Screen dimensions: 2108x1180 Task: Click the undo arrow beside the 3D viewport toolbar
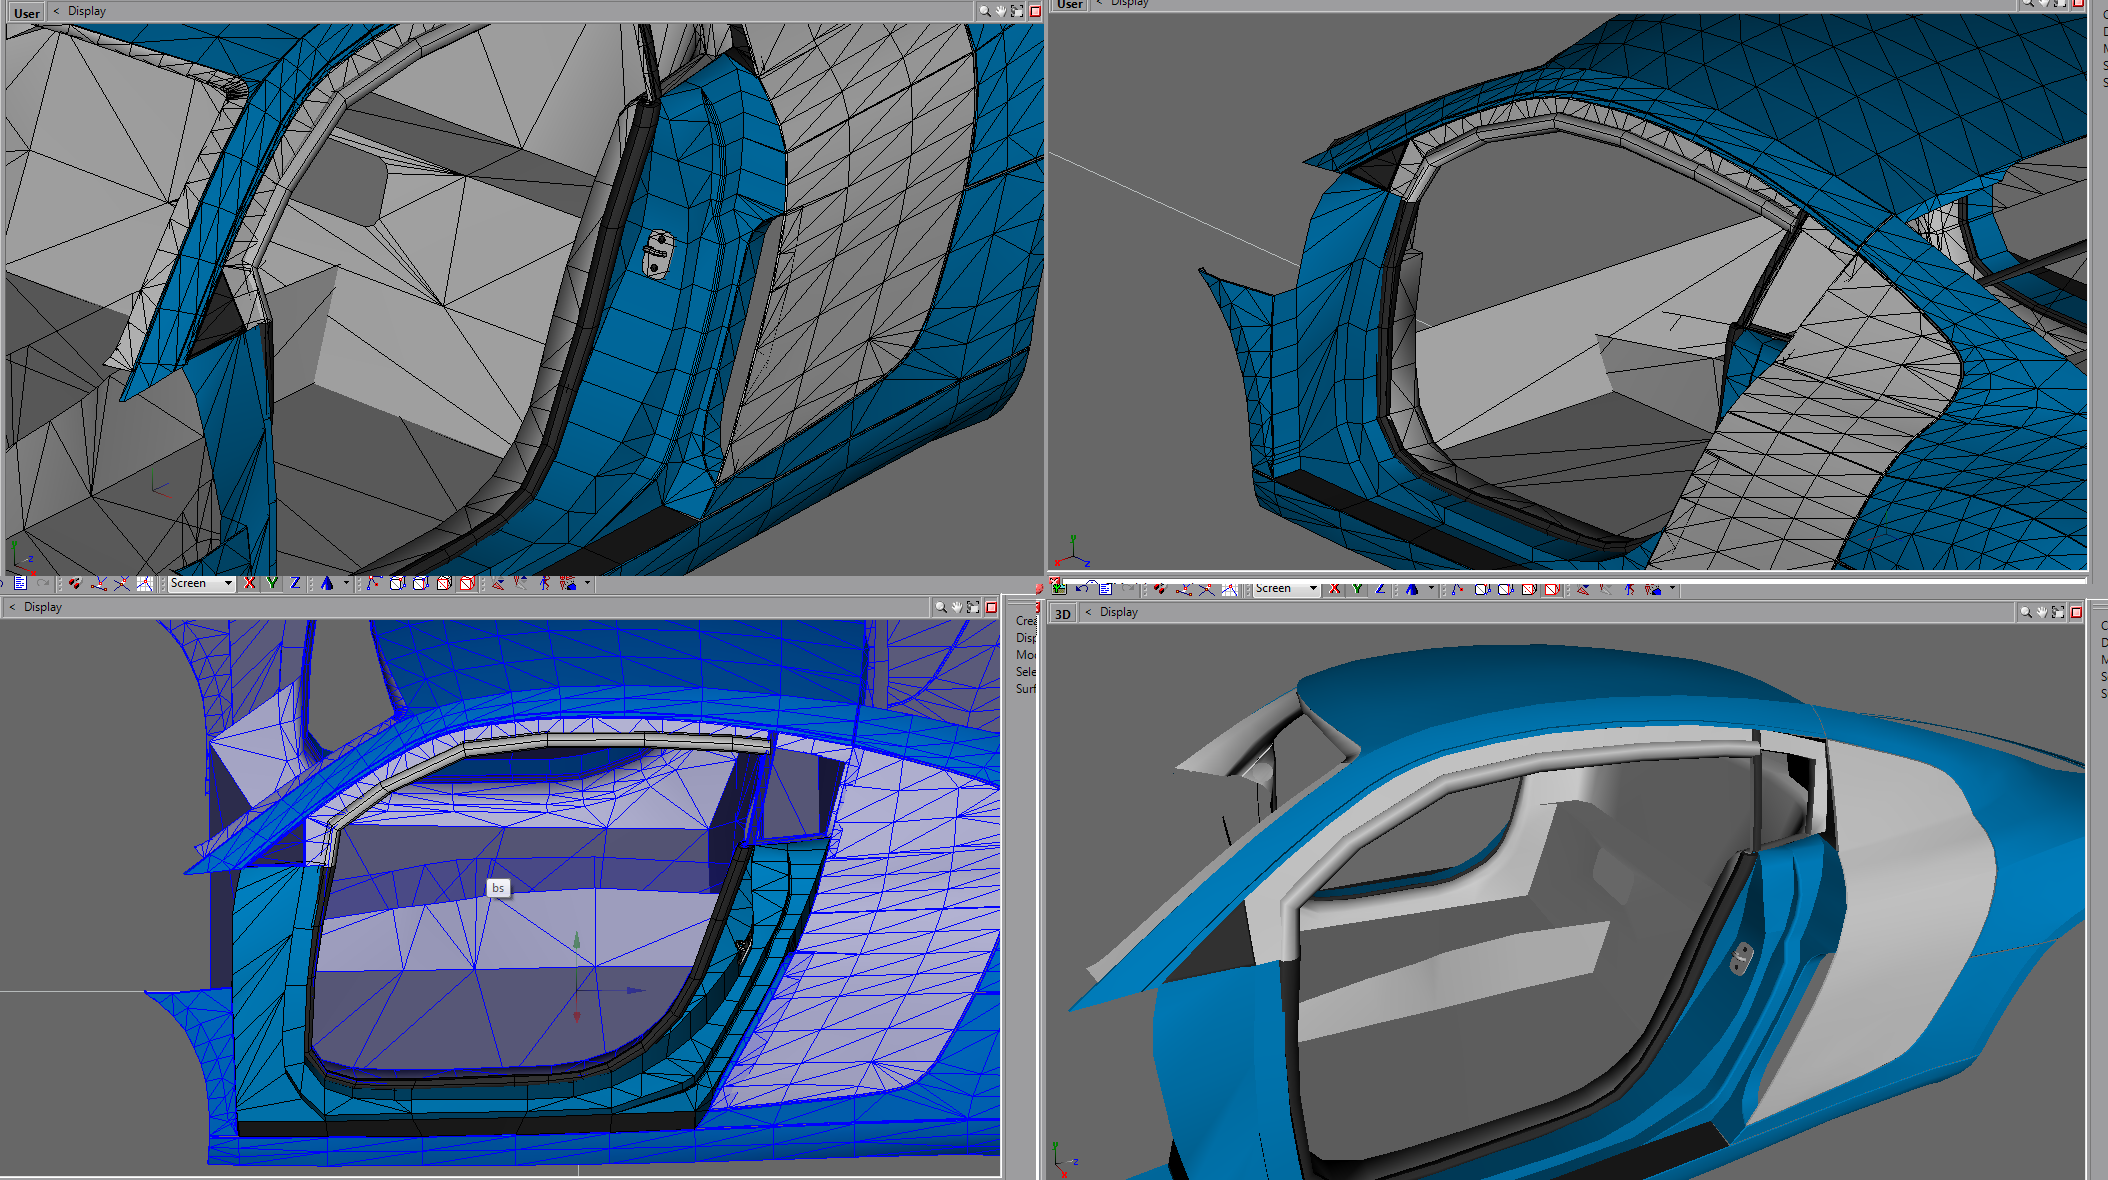1082,589
